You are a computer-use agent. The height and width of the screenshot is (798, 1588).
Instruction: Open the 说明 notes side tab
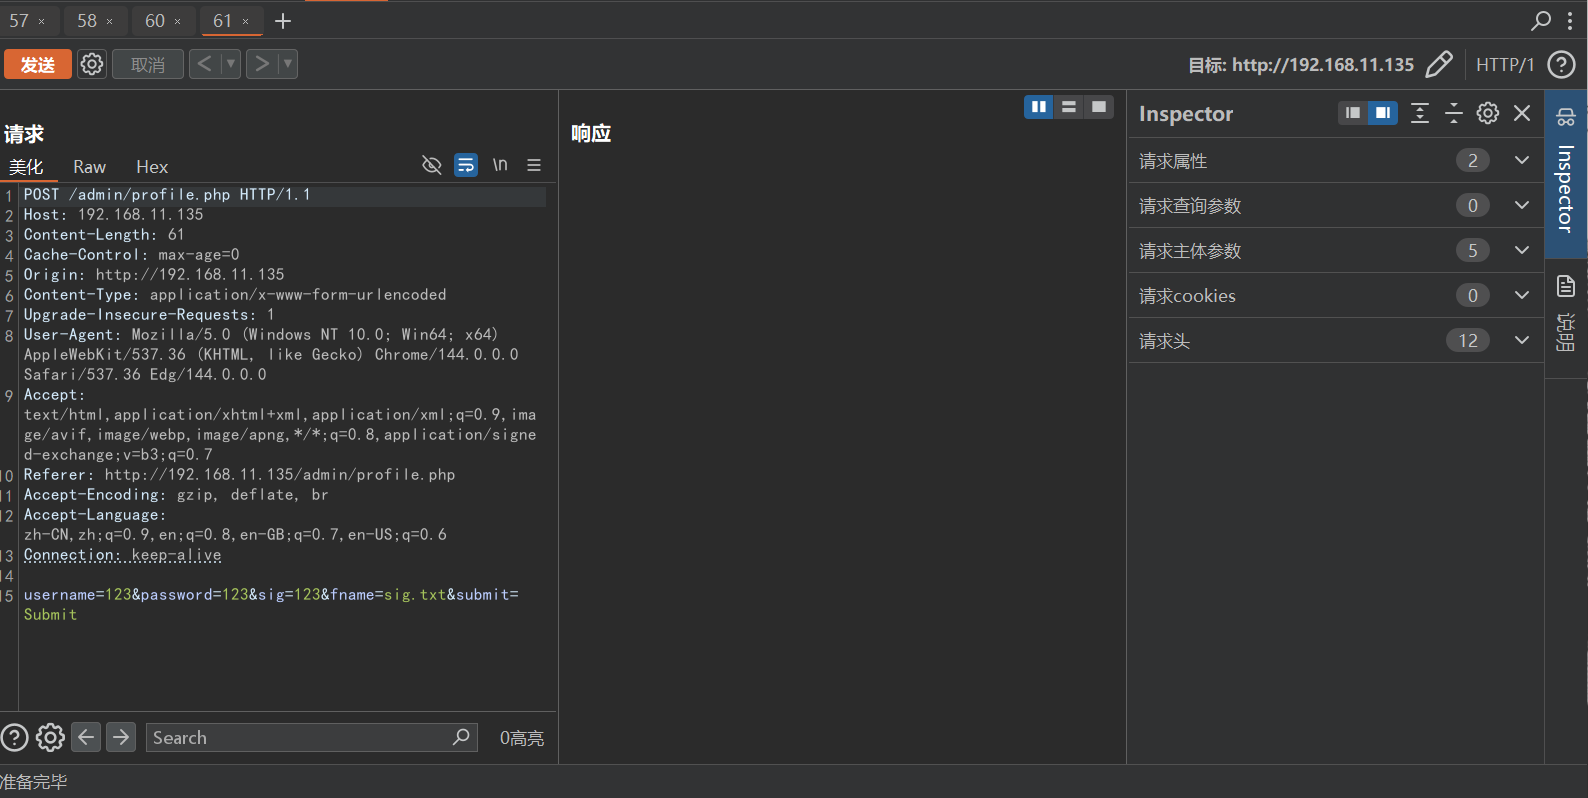click(1566, 318)
